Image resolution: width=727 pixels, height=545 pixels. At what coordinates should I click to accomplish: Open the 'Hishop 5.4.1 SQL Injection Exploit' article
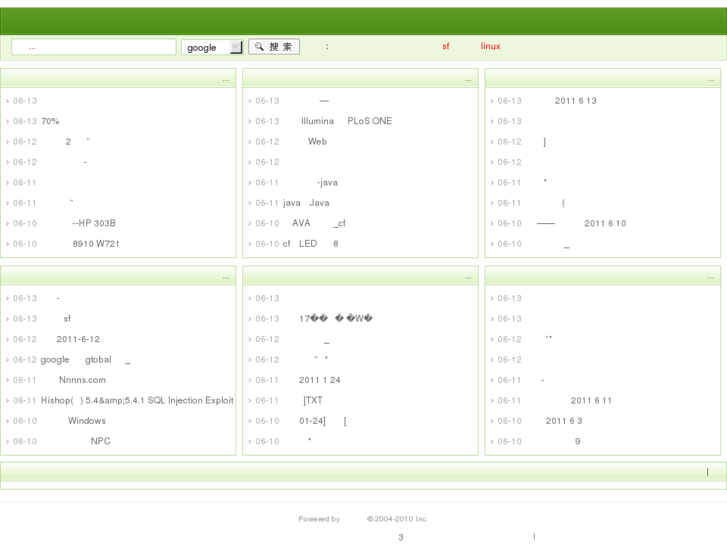pyautogui.click(x=137, y=401)
